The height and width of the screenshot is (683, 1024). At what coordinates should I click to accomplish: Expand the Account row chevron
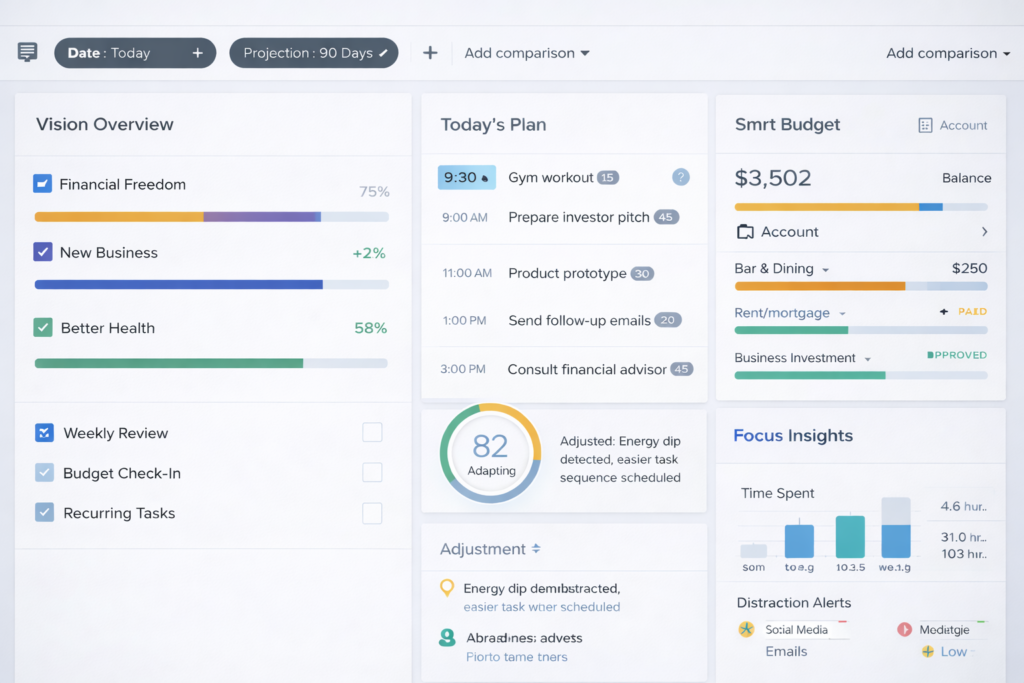[x=984, y=232]
